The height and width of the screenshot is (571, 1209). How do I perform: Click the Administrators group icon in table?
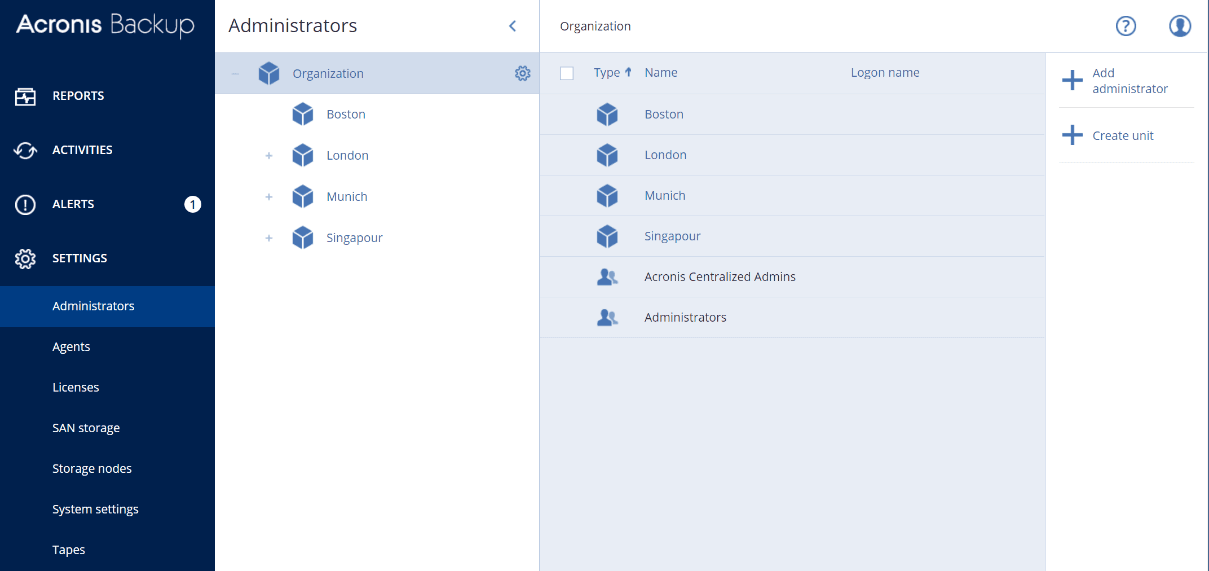click(x=607, y=317)
